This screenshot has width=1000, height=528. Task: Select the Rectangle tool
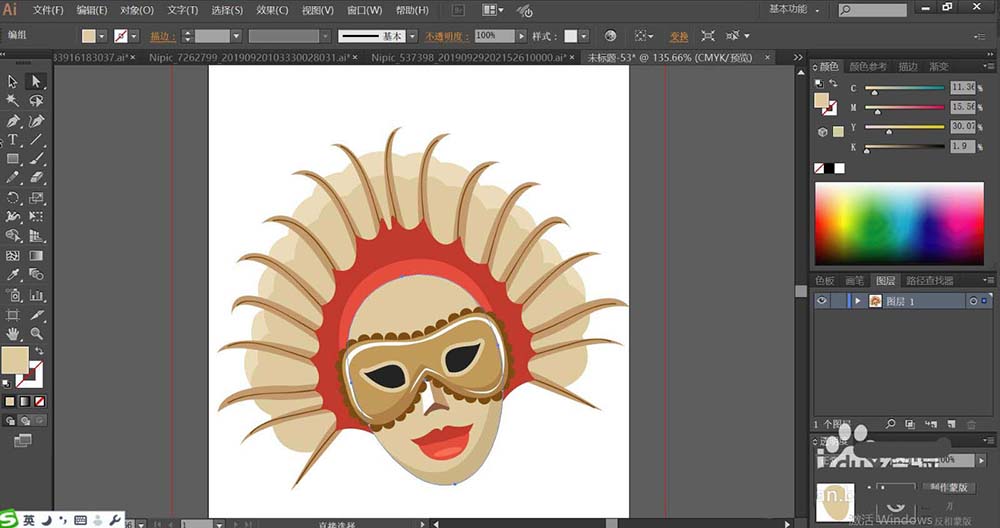[13, 159]
